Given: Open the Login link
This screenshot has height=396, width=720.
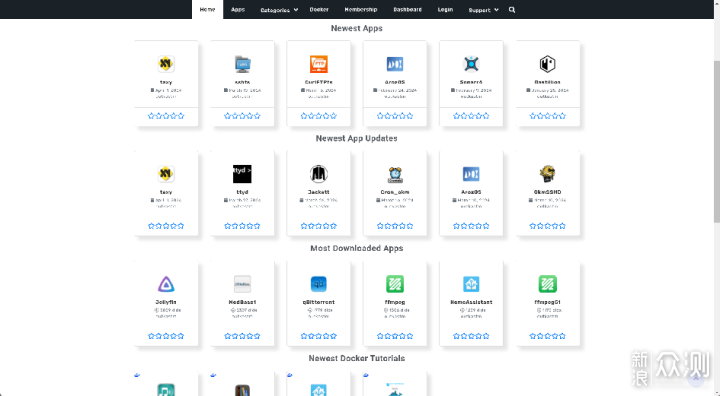Looking at the screenshot, I should [x=445, y=9].
